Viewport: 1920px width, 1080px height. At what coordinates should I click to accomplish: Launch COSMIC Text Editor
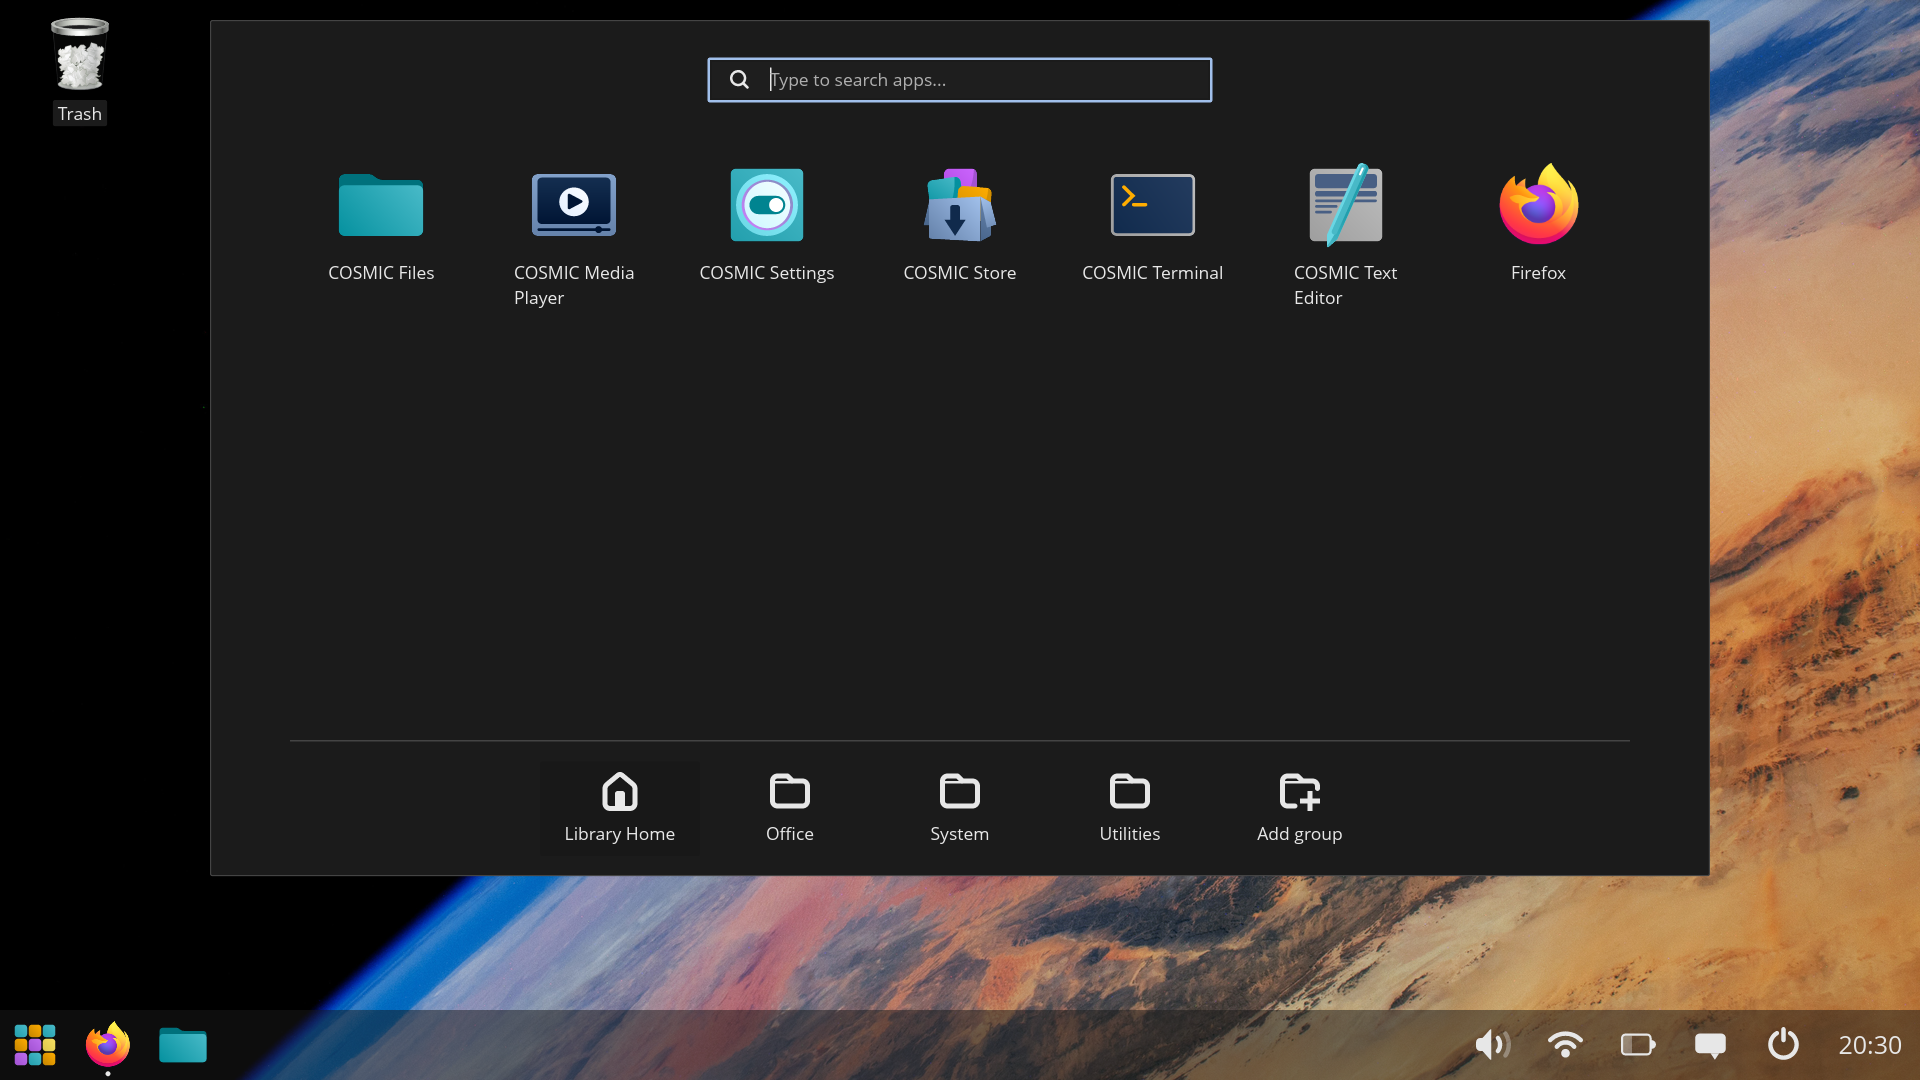point(1346,205)
